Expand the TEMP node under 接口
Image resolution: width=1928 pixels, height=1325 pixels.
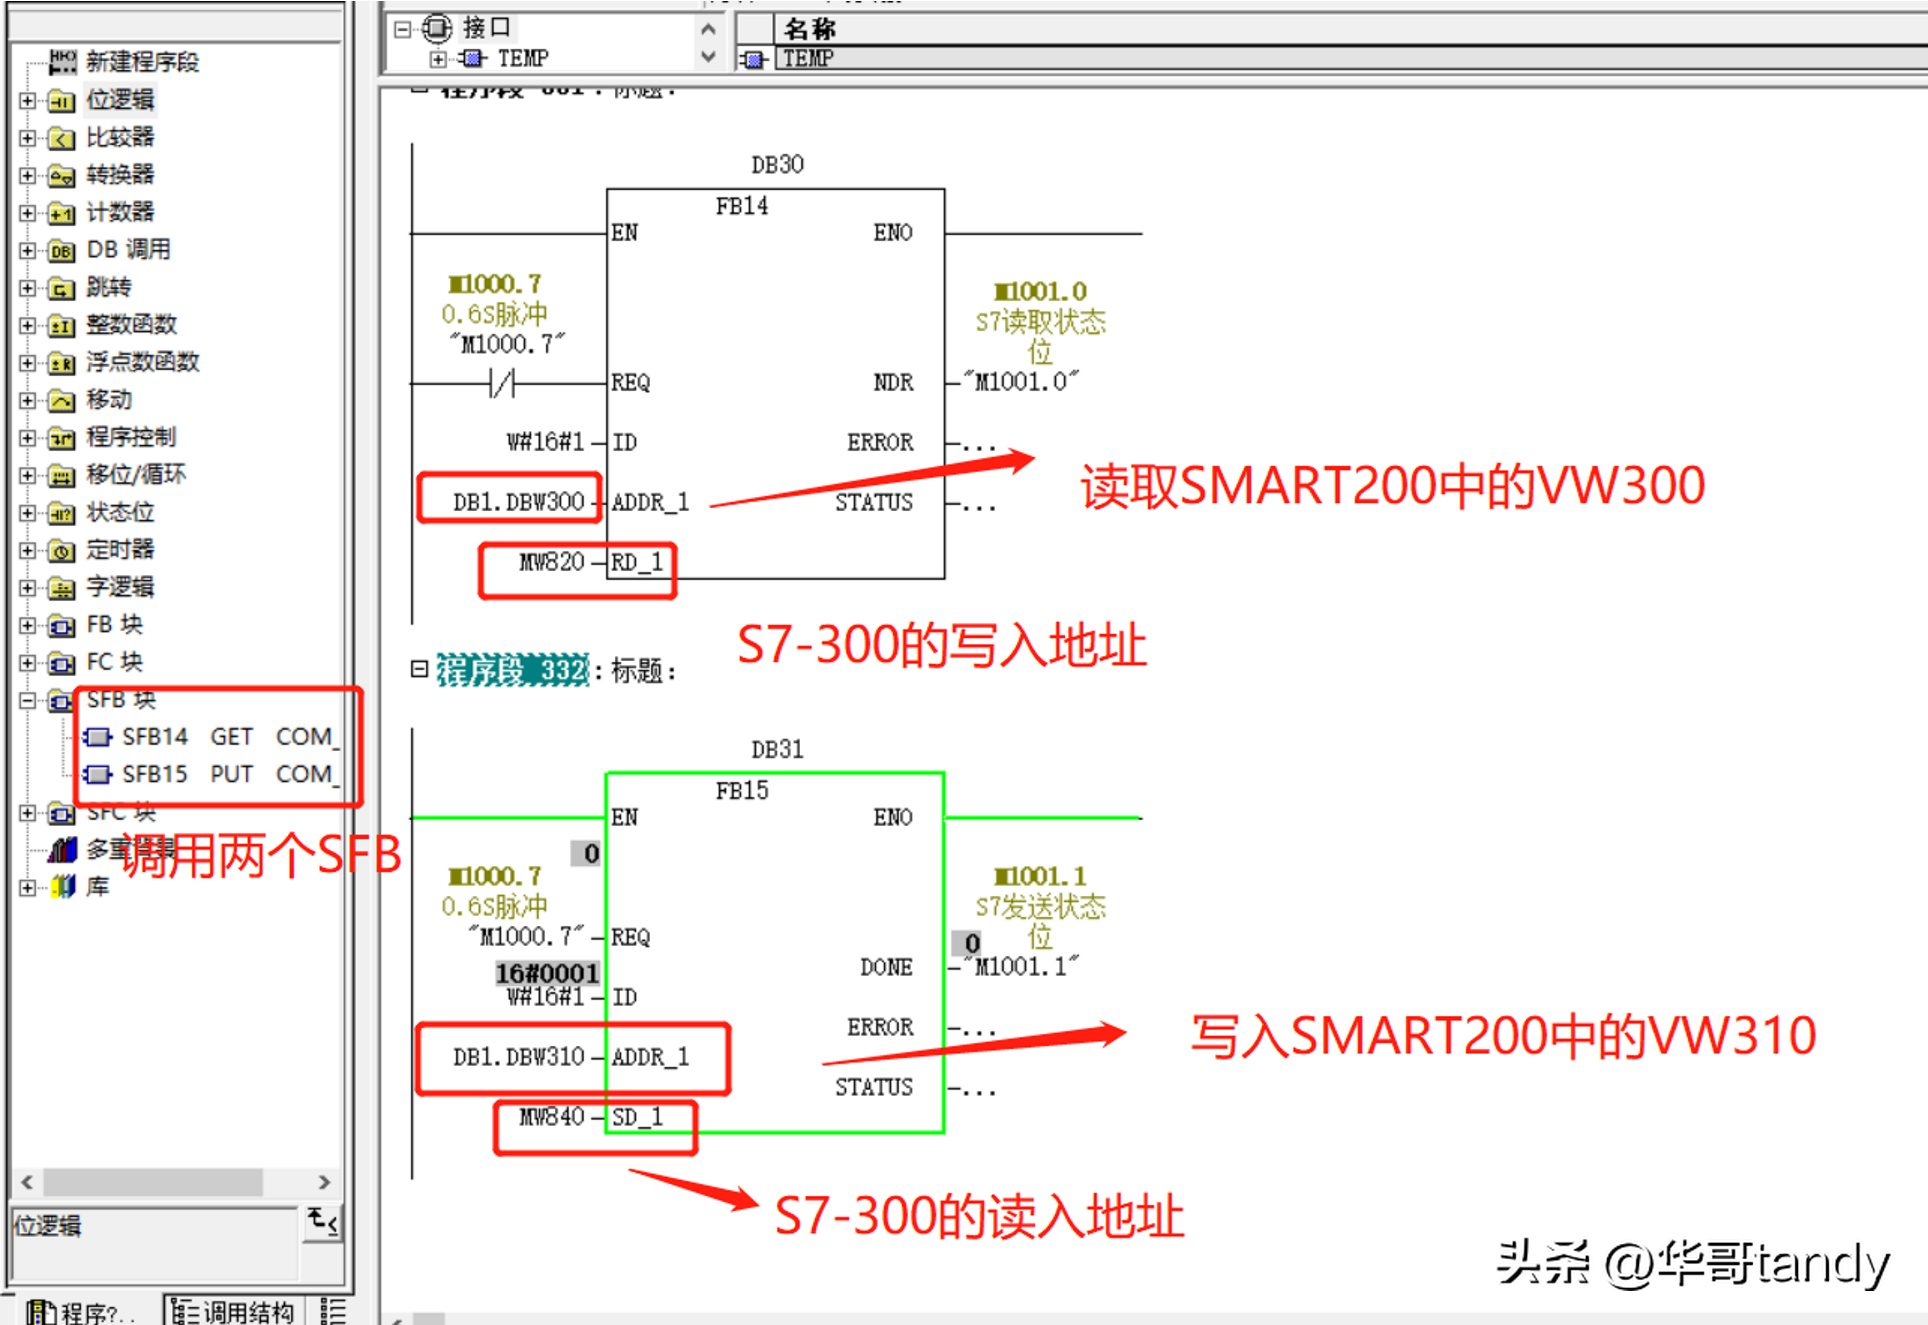click(x=437, y=59)
